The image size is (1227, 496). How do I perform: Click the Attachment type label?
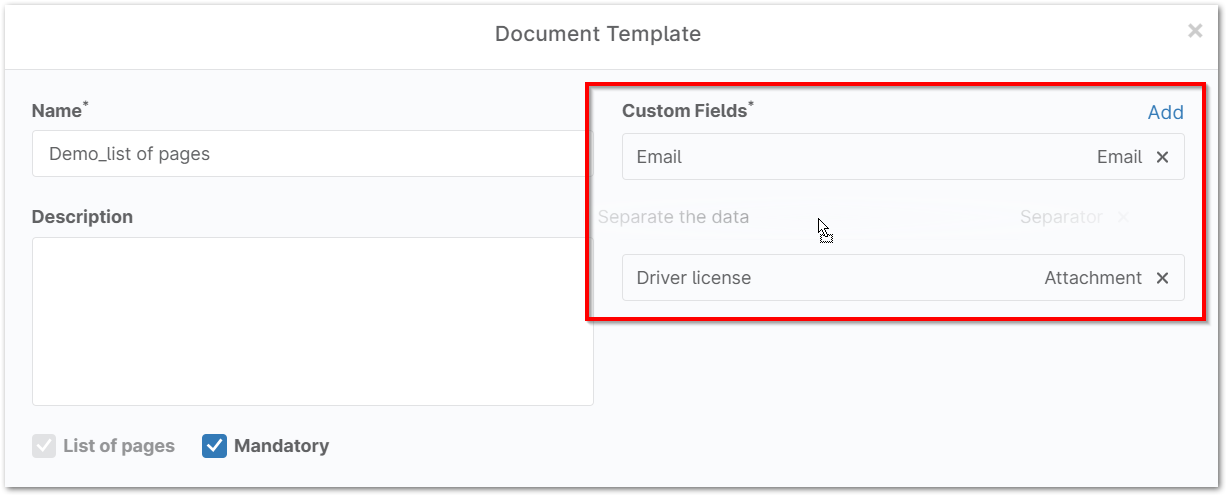pyautogui.click(x=1092, y=278)
